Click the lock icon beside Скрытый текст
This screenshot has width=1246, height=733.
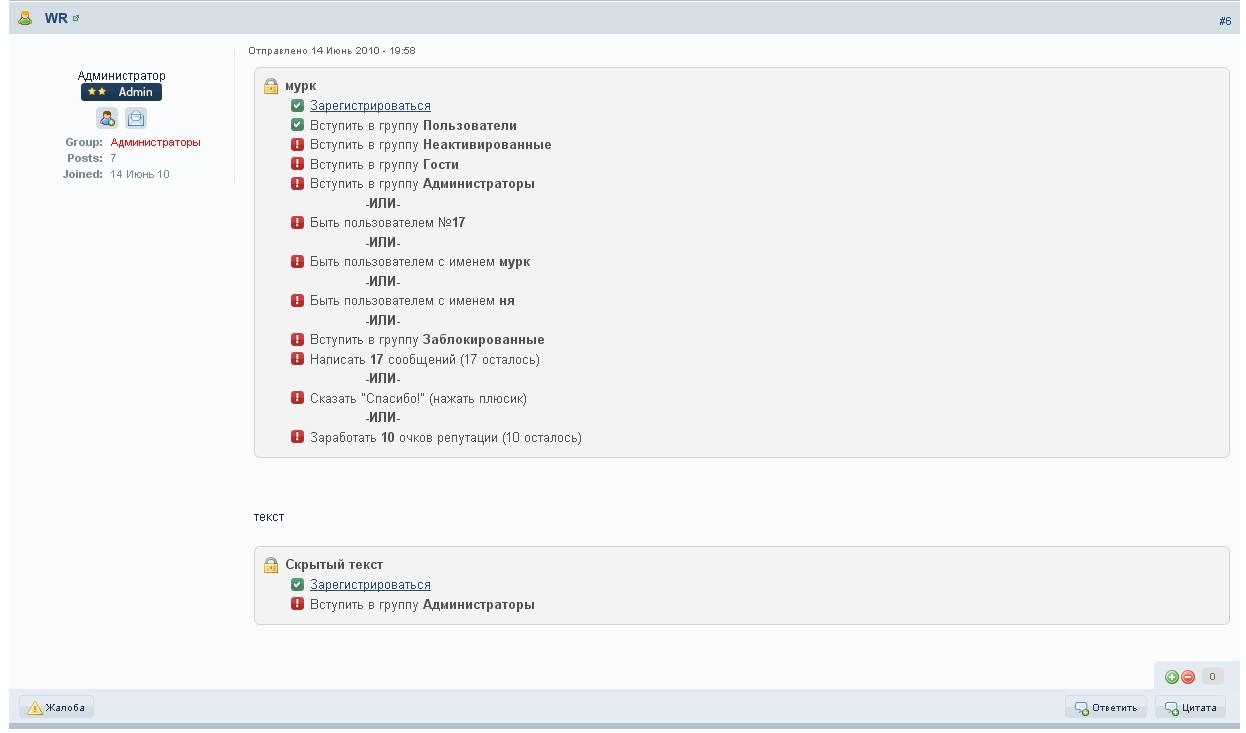(271, 565)
